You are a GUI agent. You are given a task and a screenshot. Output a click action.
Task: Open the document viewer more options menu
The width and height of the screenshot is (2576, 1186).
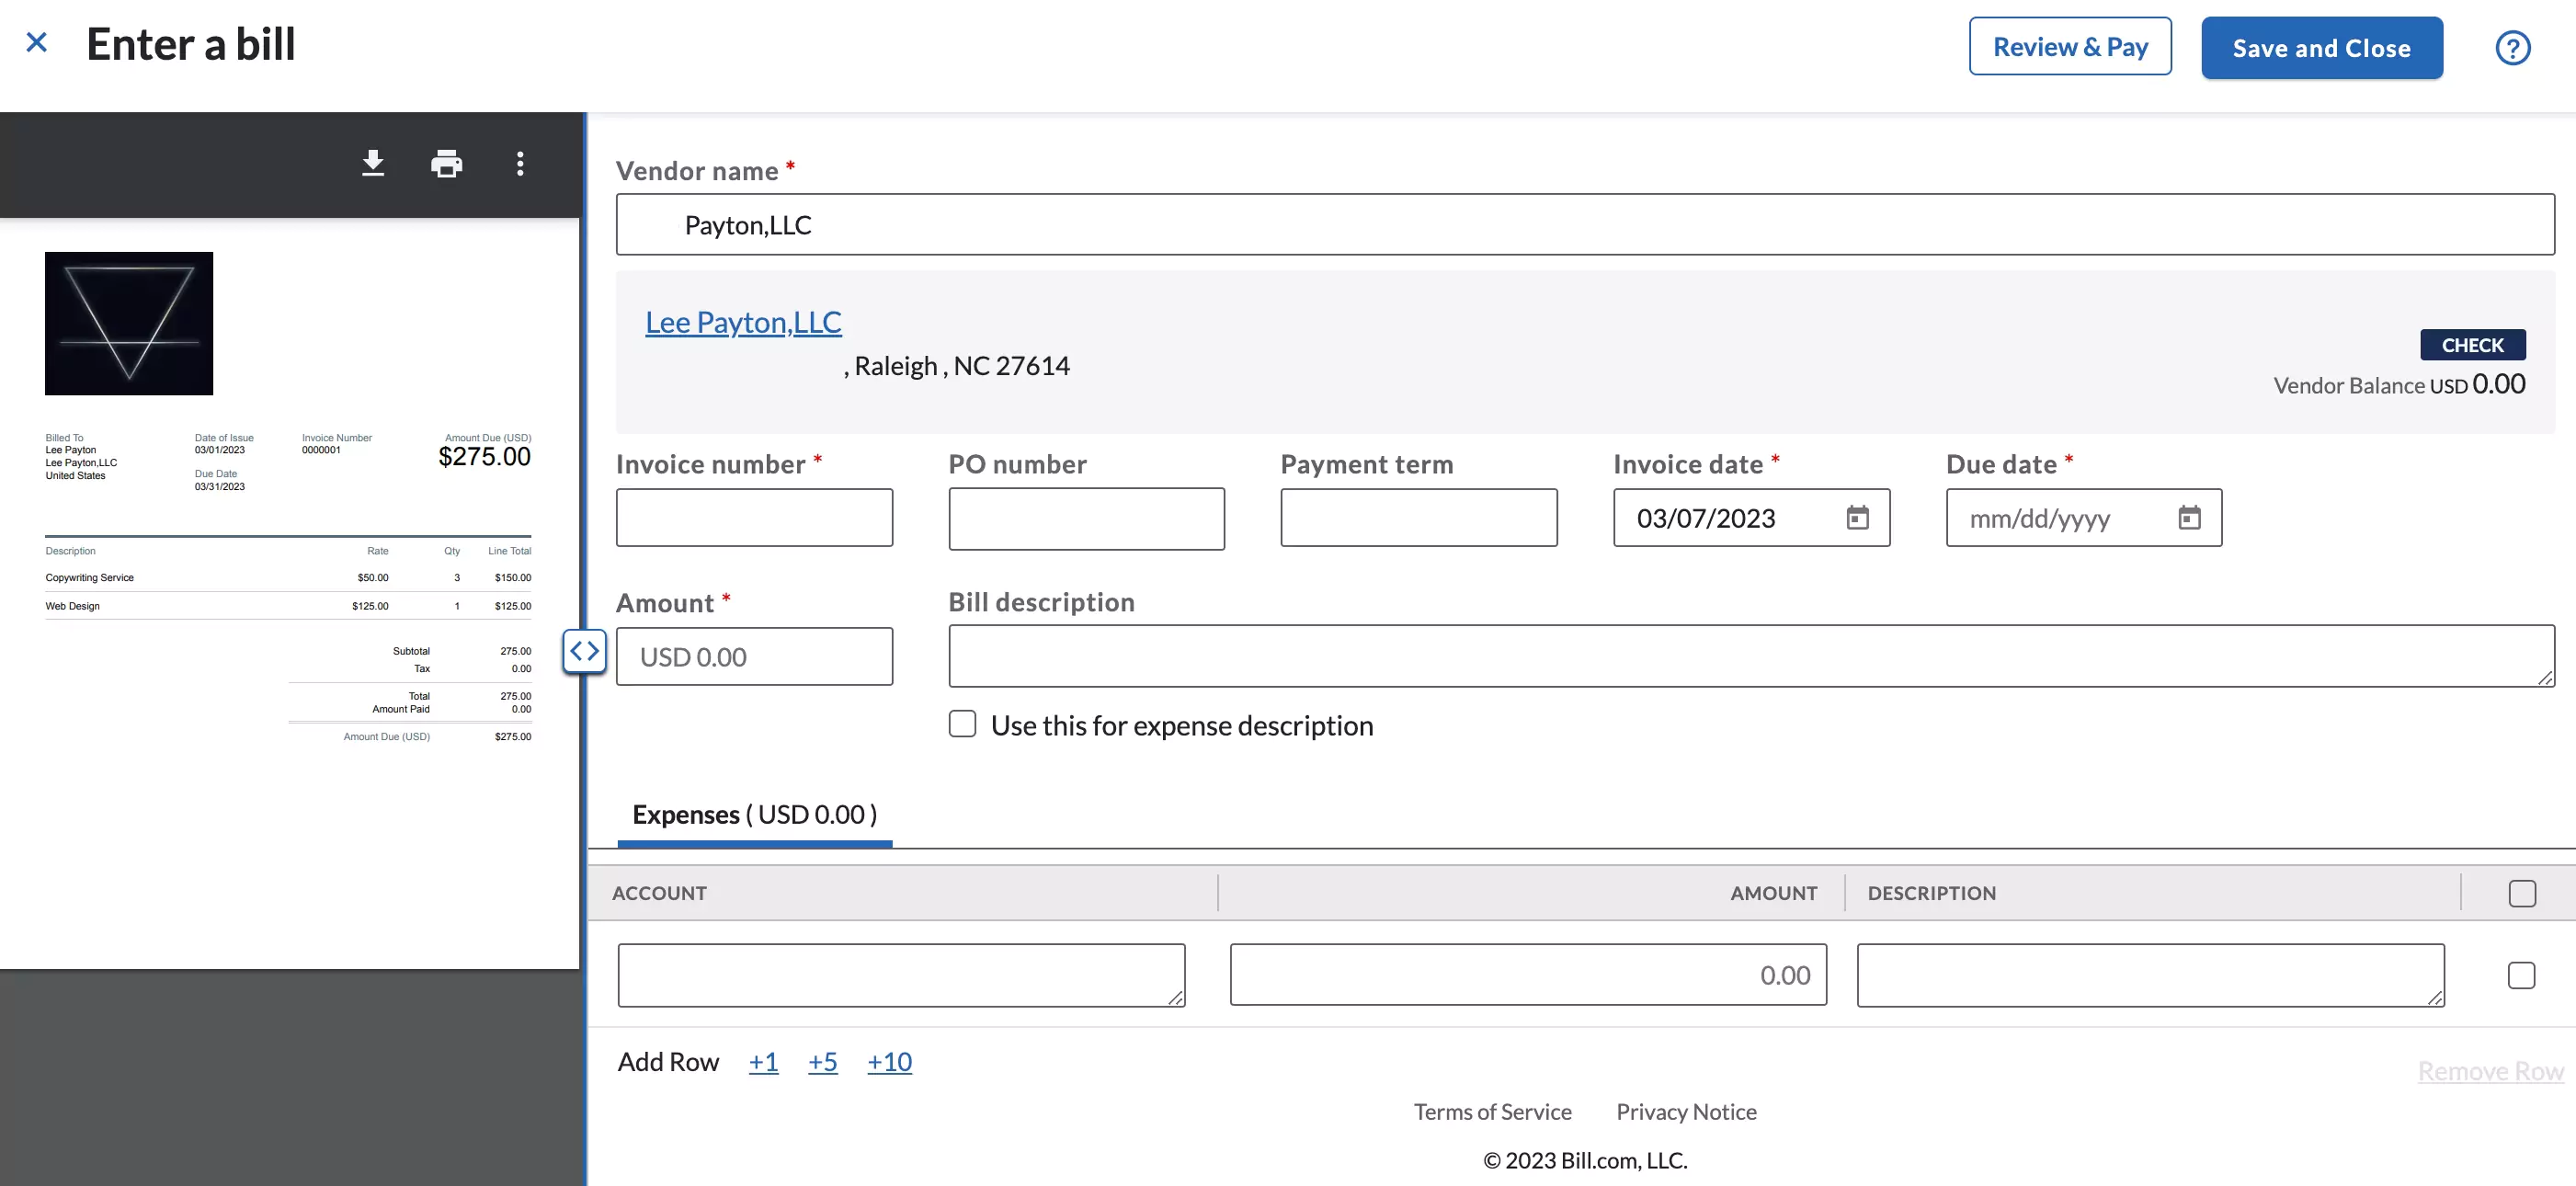click(520, 163)
